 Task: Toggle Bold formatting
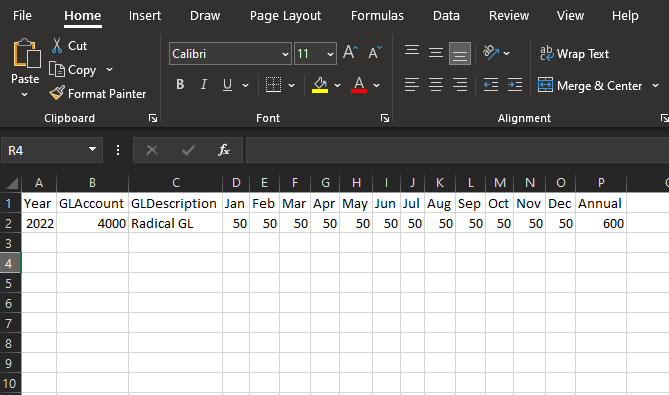(180, 85)
